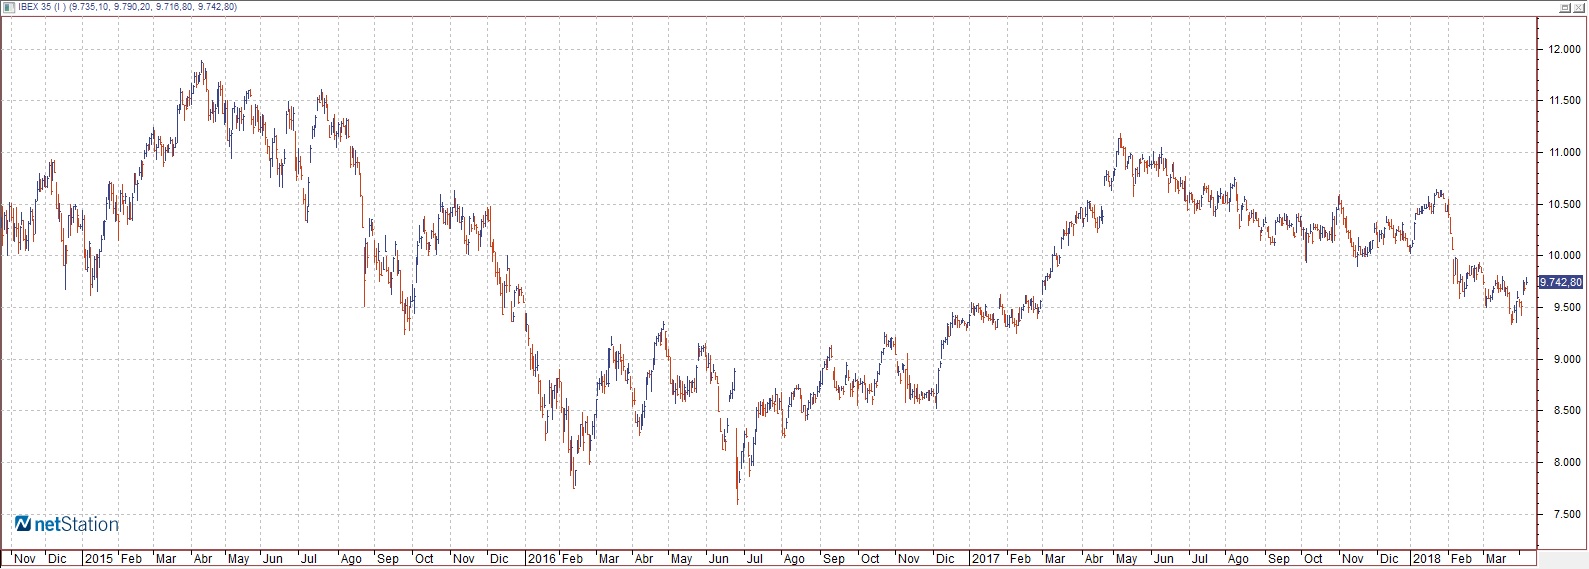Click the chart window icon beside IBEX 35
1589x569 pixels.
tap(9, 7)
